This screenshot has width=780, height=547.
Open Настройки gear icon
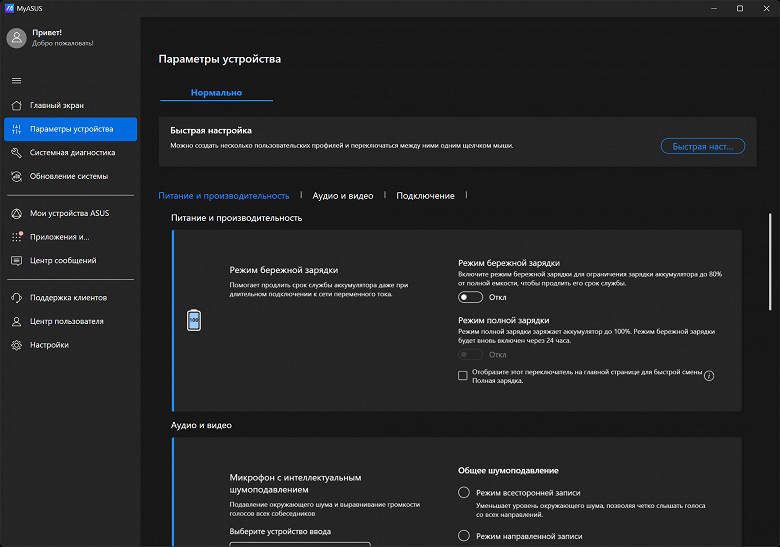[x=16, y=345]
